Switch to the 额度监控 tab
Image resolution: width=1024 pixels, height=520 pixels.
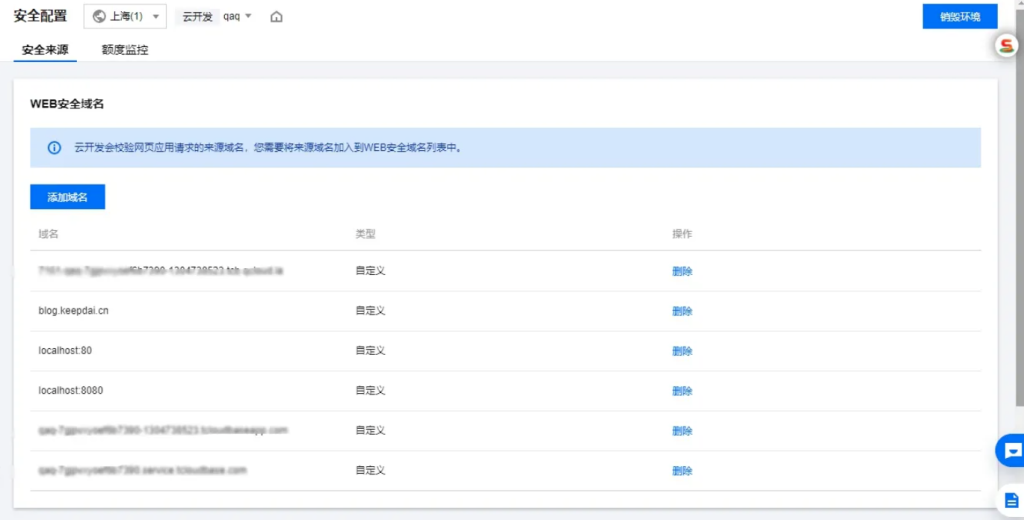pyautogui.click(x=125, y=49)
